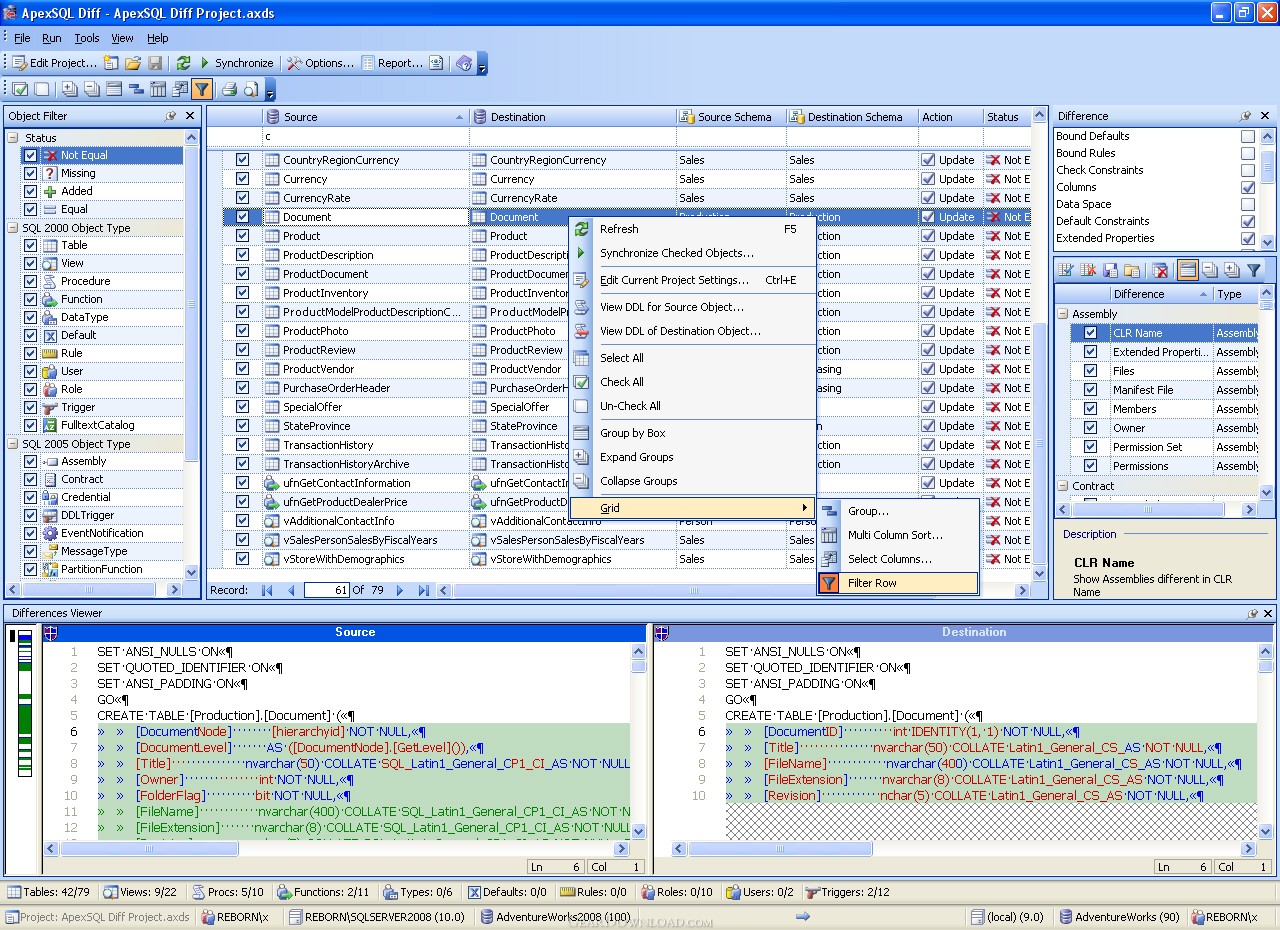Click the Source column sort arrow
The height and width of the screenshot is (930, 1280).
point(460,117)
